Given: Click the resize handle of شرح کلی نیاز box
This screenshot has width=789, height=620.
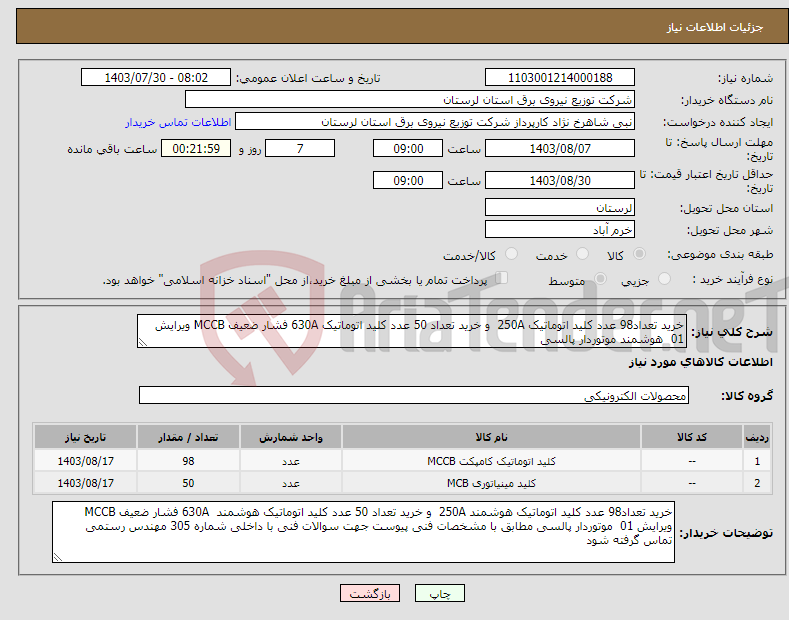Looking at the screenshot, I should click(x=142, y=343).
